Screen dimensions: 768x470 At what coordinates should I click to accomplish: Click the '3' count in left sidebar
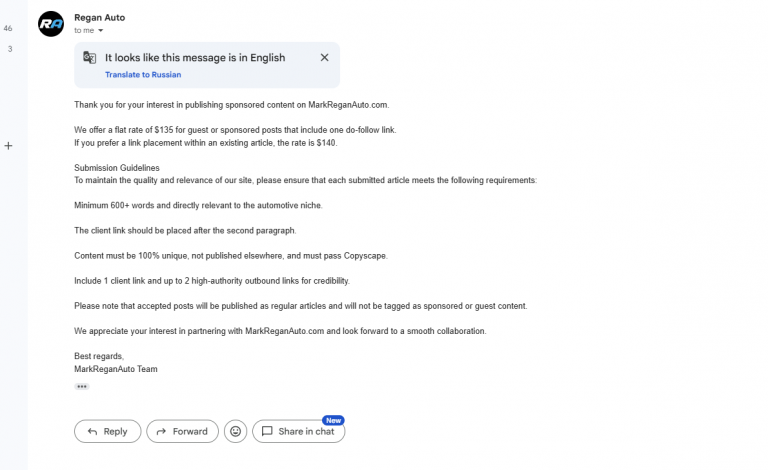[x=10, y=49]
